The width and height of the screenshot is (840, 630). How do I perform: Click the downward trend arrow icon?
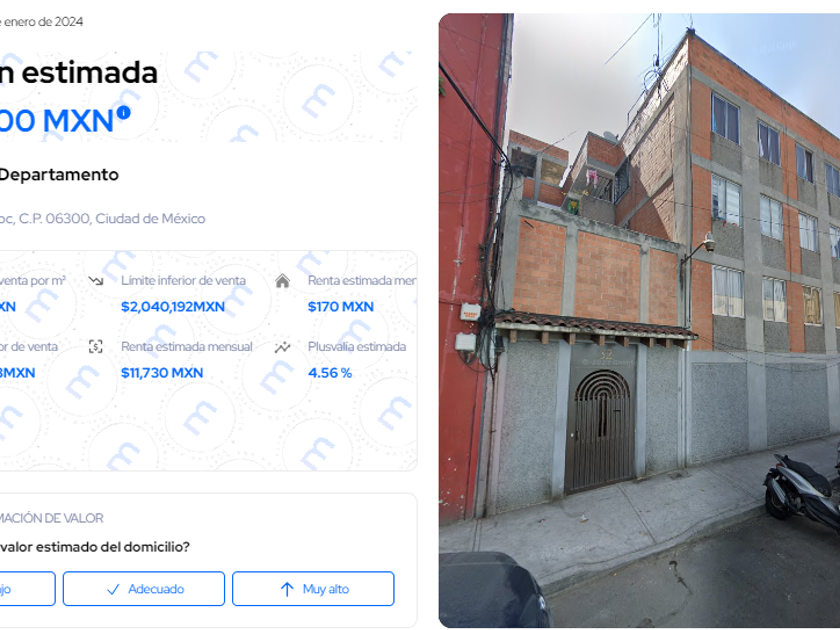(96, 280)
